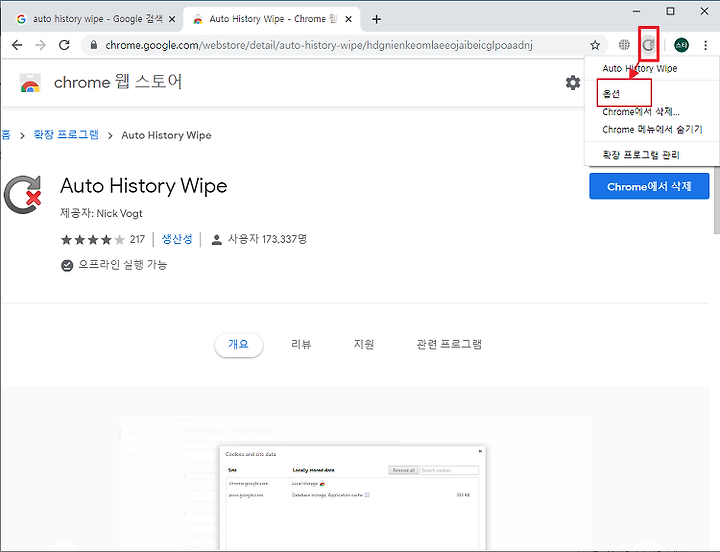Go back to the previous page
720x552 pixels.
[x=17, y=45]
